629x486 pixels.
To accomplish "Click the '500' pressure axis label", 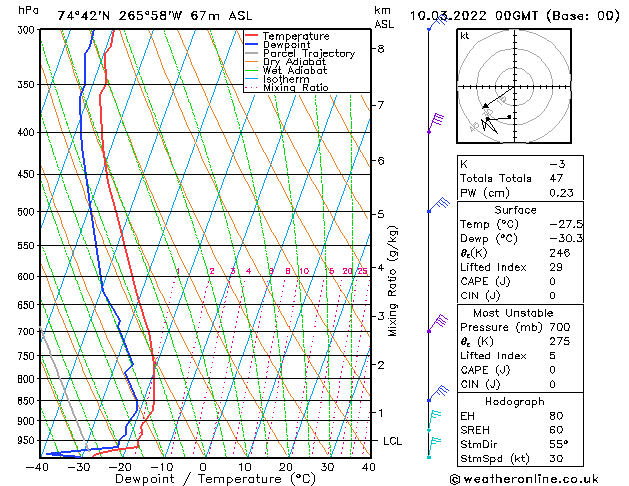I will [x=28, y=212].
